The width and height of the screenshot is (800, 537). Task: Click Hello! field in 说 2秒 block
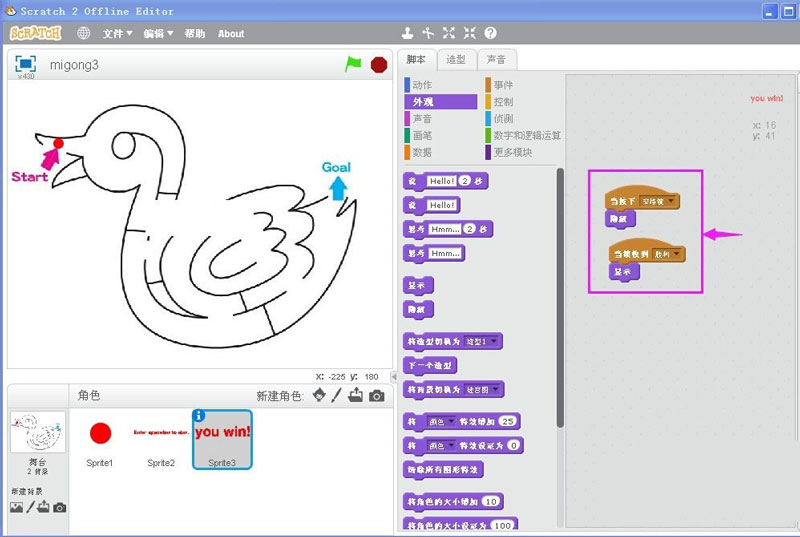[441, 181]
